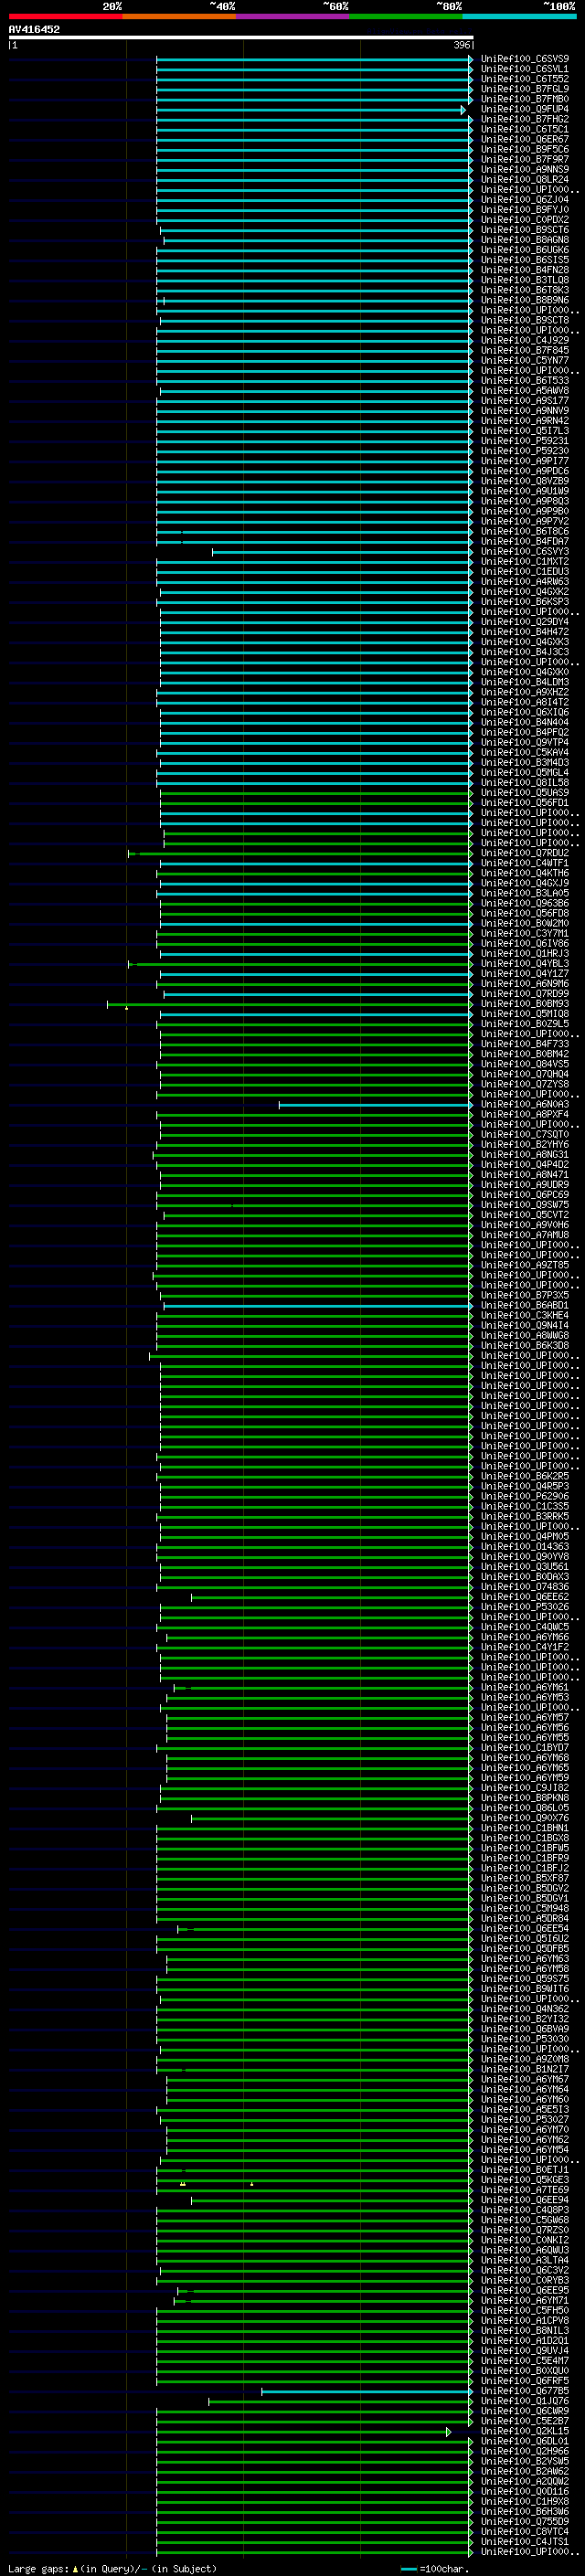Select hit label UniRef100_C4J929
Screen dimensions: 585x2576
pyautogui.click(x=525, y=340)
